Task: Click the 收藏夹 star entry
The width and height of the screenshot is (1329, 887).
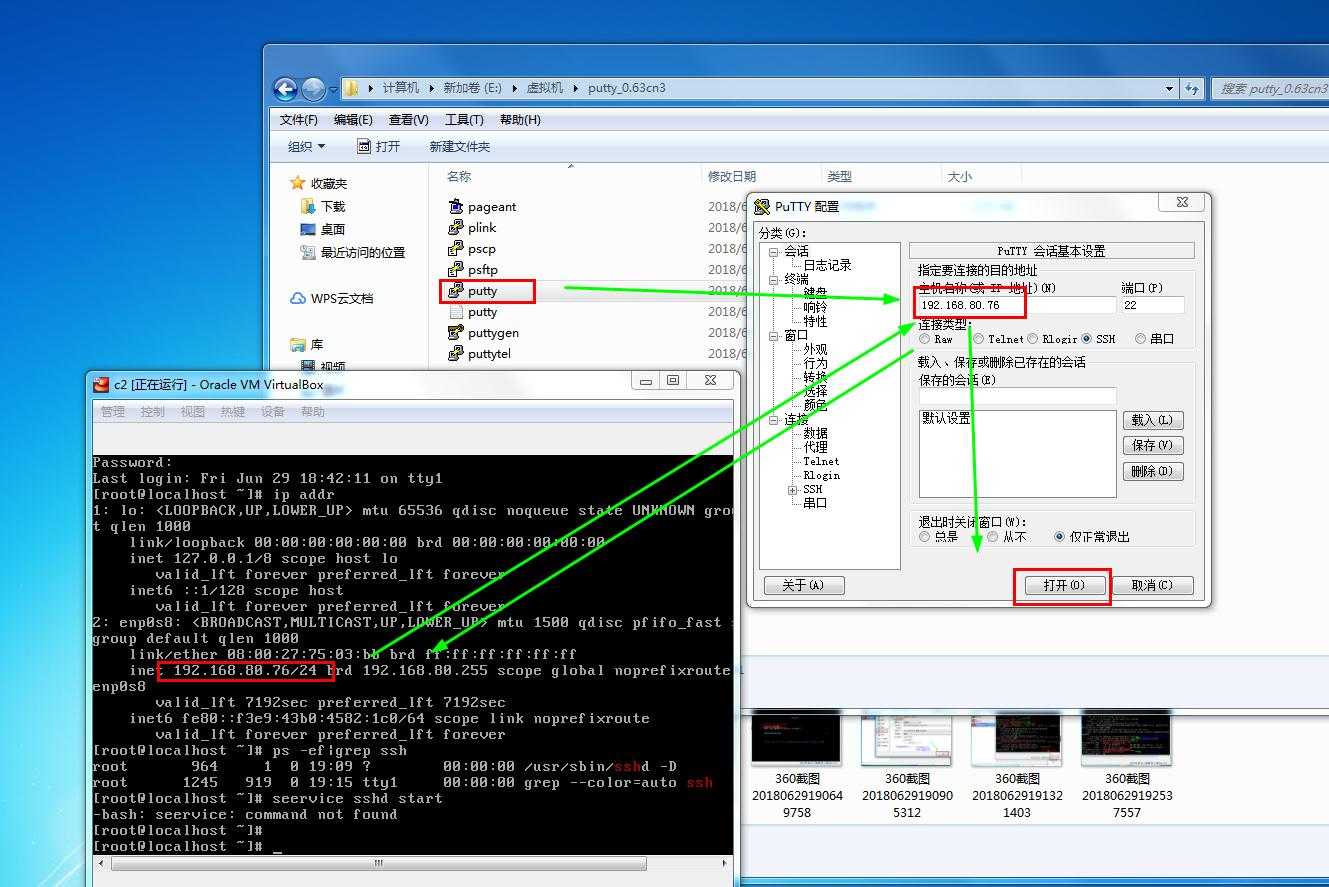Action: 318,183
